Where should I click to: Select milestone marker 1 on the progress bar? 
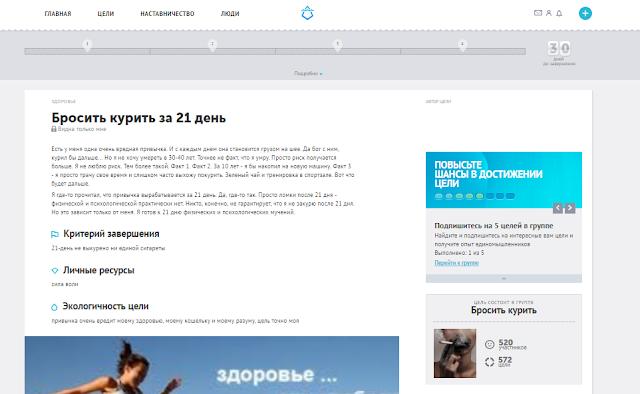(x=87, y=45)
